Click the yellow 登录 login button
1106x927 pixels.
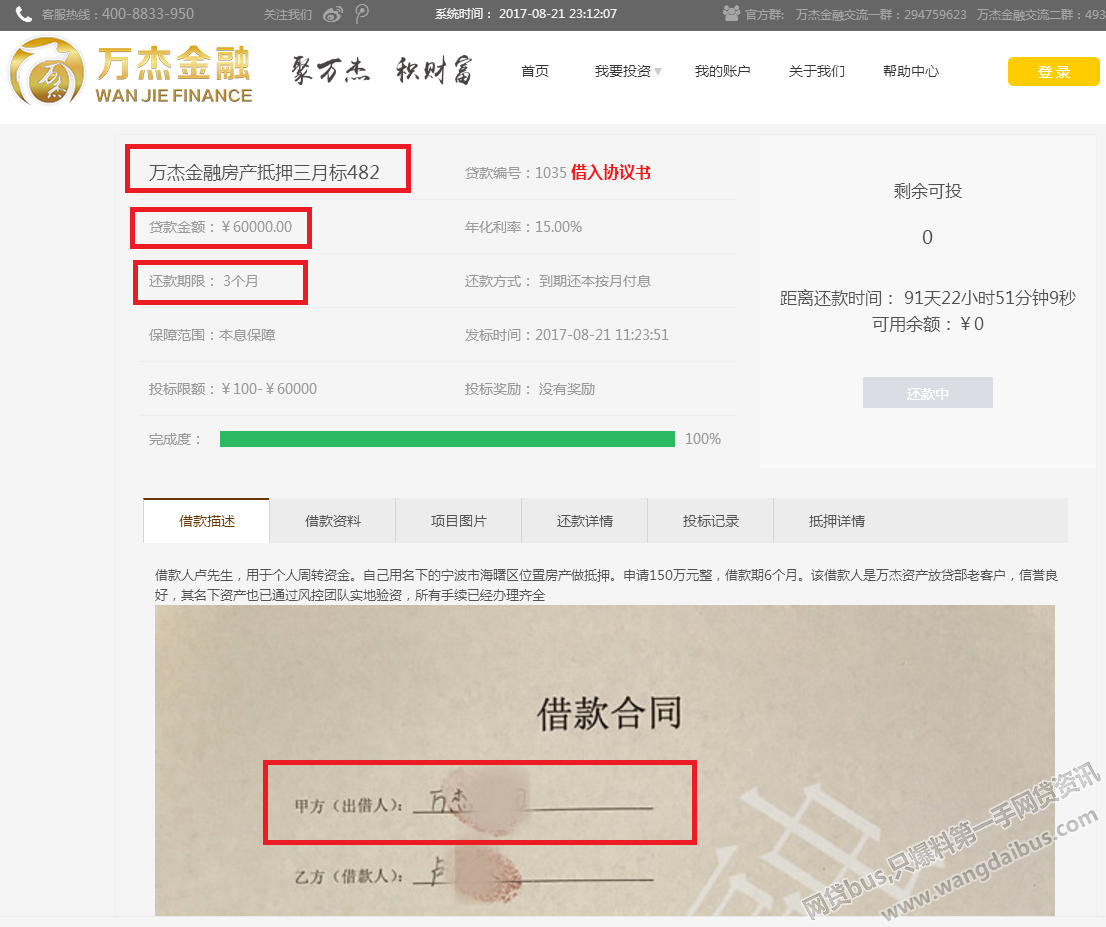tap(1054, 71)
